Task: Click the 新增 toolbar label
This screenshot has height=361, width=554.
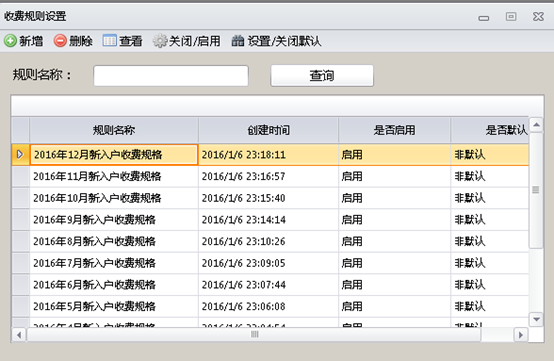Action: point(31,41)
